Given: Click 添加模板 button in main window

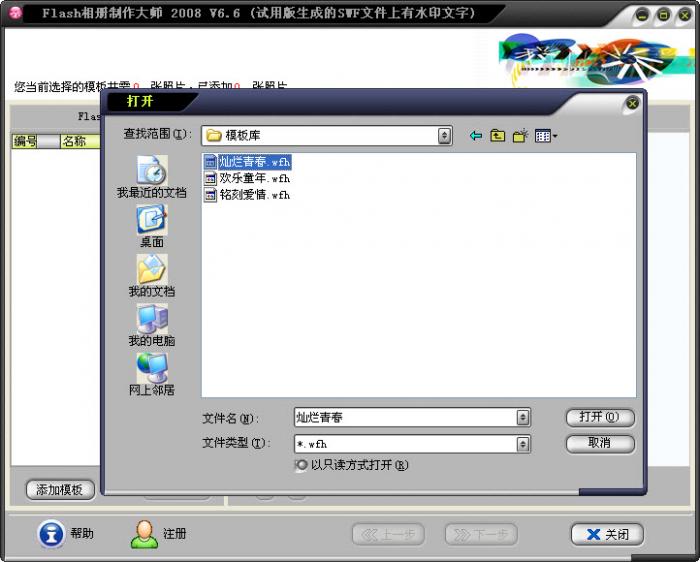Looking at the screenshot, I should coord(60,490).
